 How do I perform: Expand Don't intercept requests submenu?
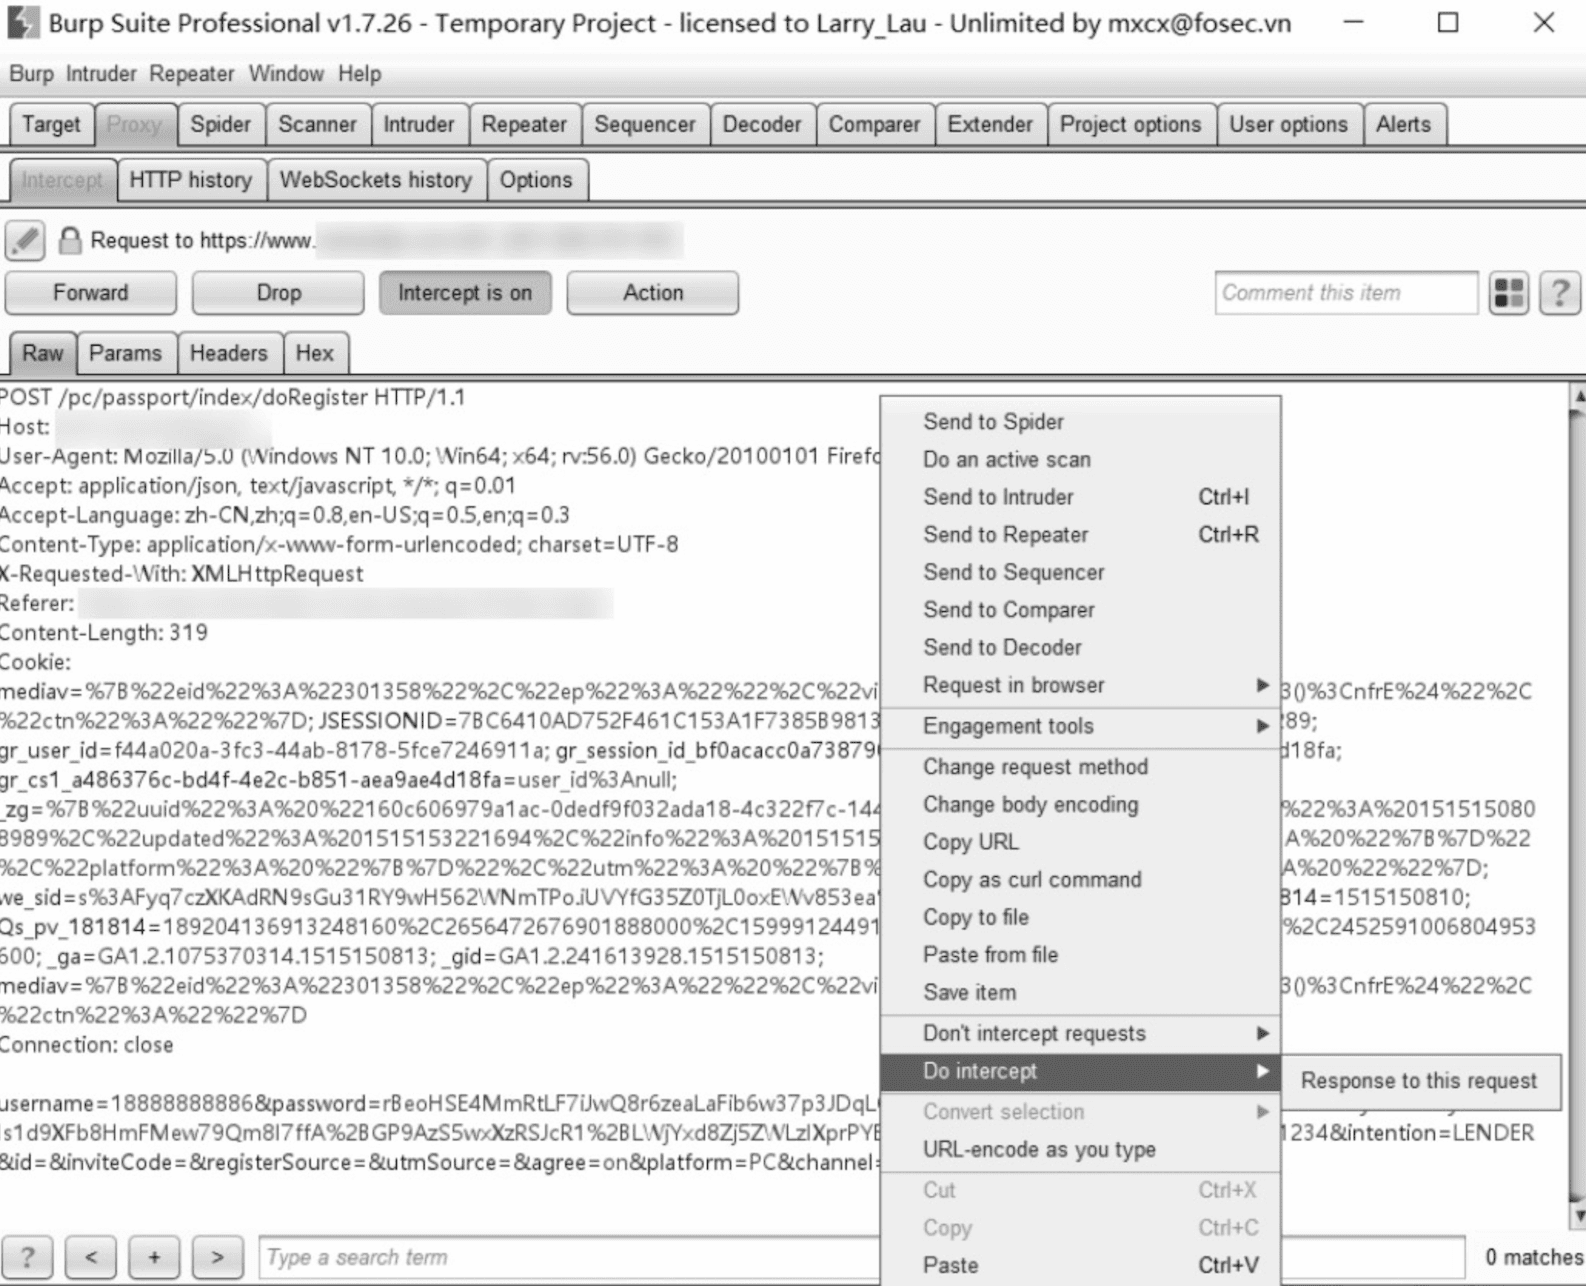click(x=1080, y=1033)
